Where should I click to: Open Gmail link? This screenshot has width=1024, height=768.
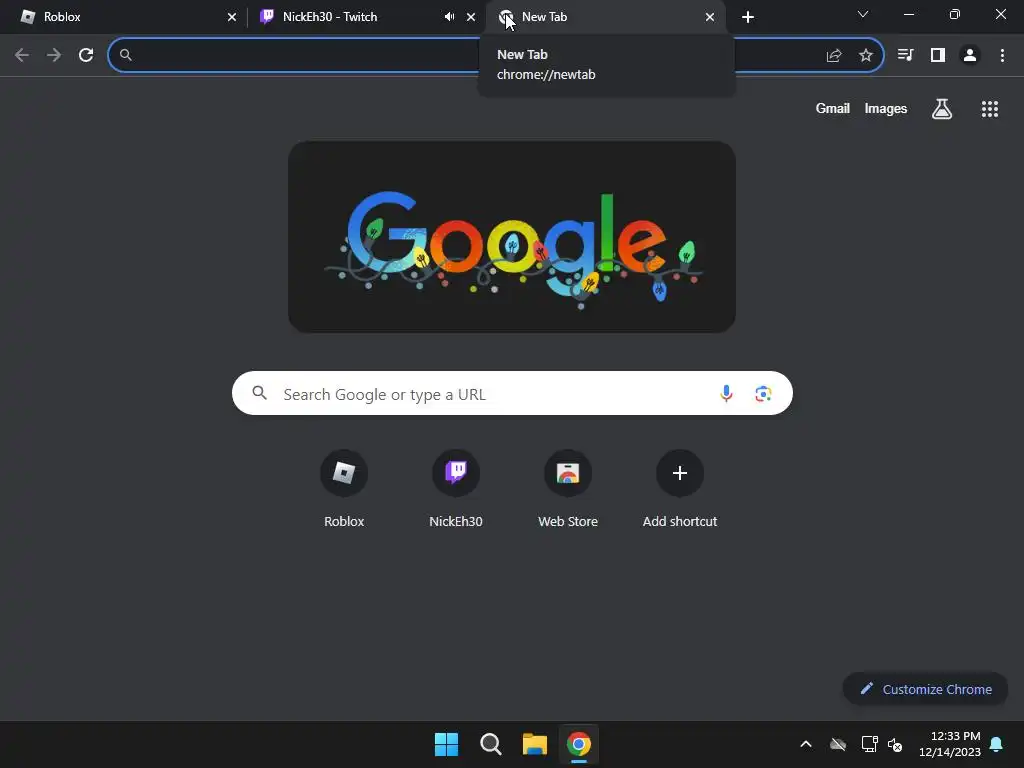(833, 109)
